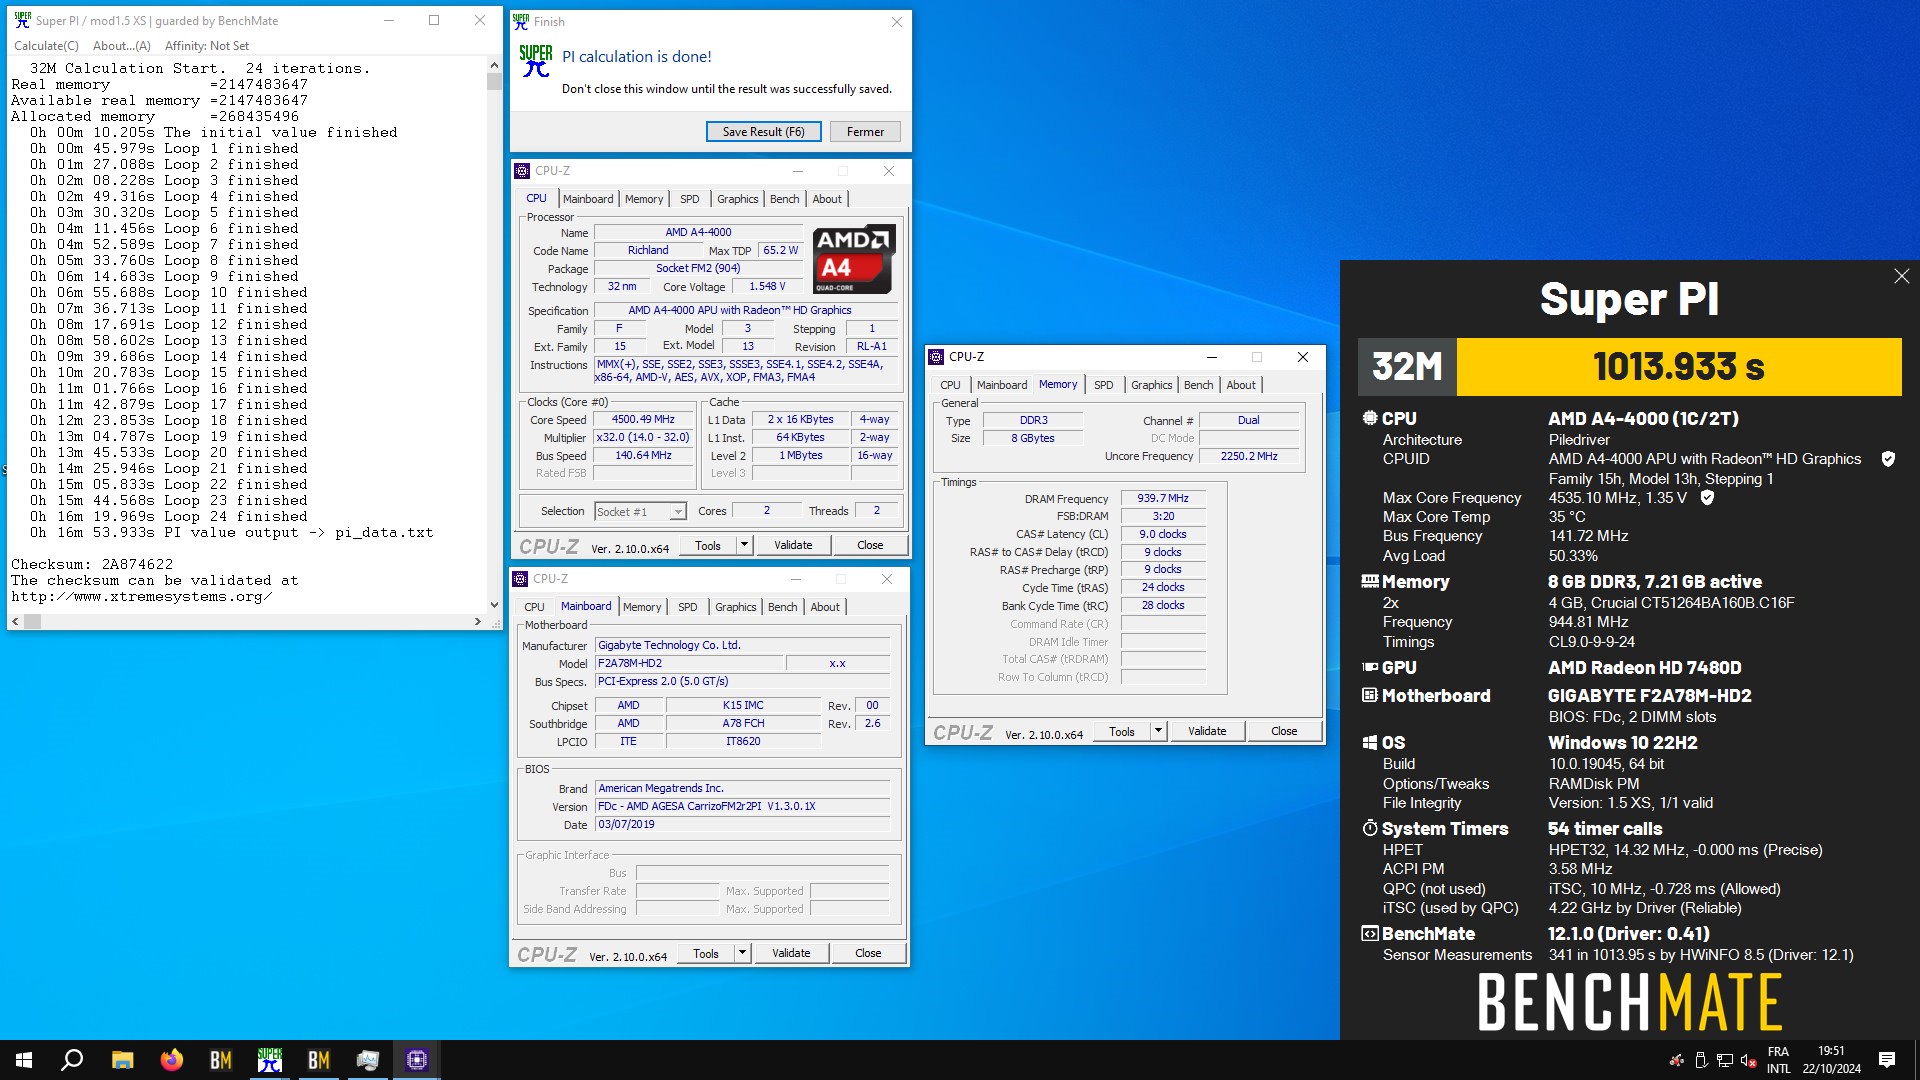Open the notification center icon

click(1887, 1060)
